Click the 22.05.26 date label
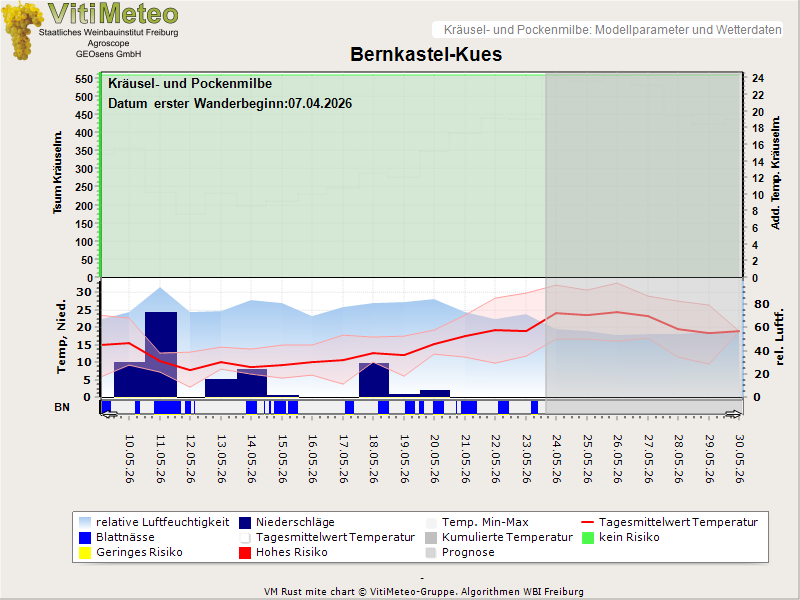 [x=495, y=459]
